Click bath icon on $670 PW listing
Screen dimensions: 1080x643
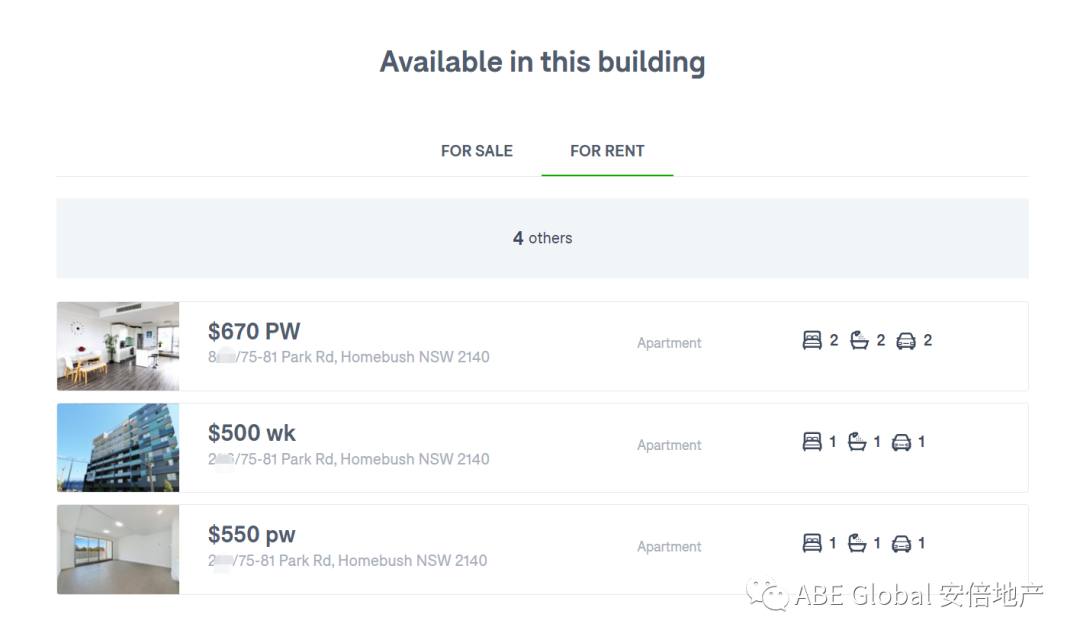point(859,341)
